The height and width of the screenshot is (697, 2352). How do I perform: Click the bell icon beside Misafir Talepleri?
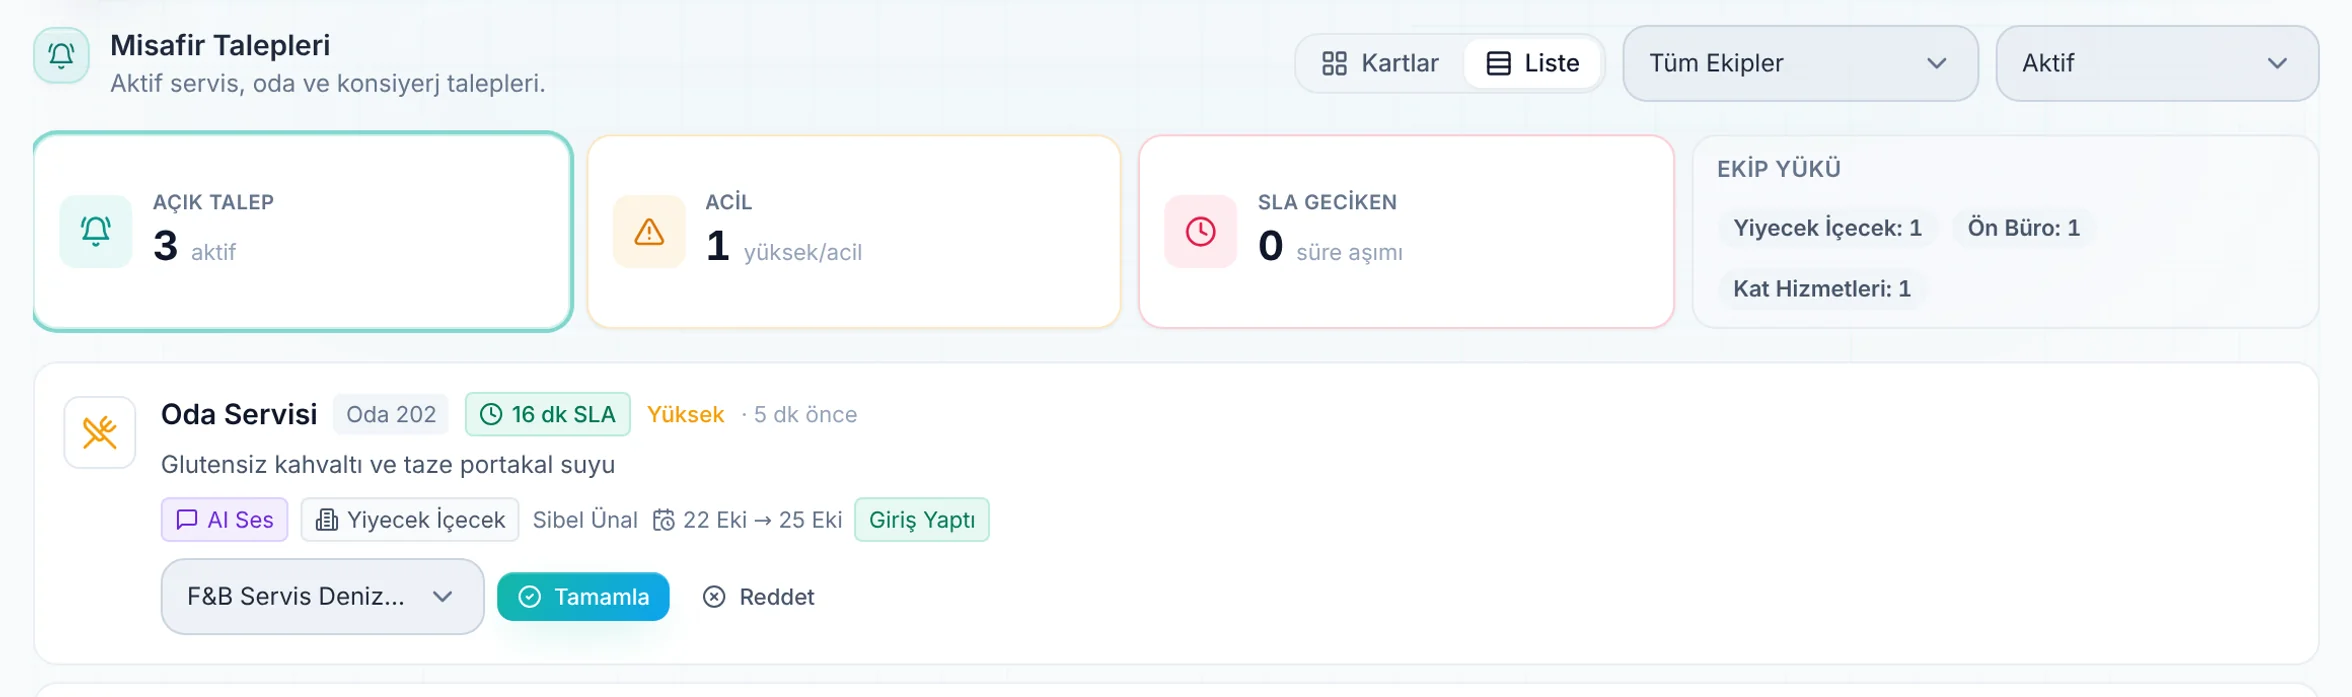pos(61,56)
